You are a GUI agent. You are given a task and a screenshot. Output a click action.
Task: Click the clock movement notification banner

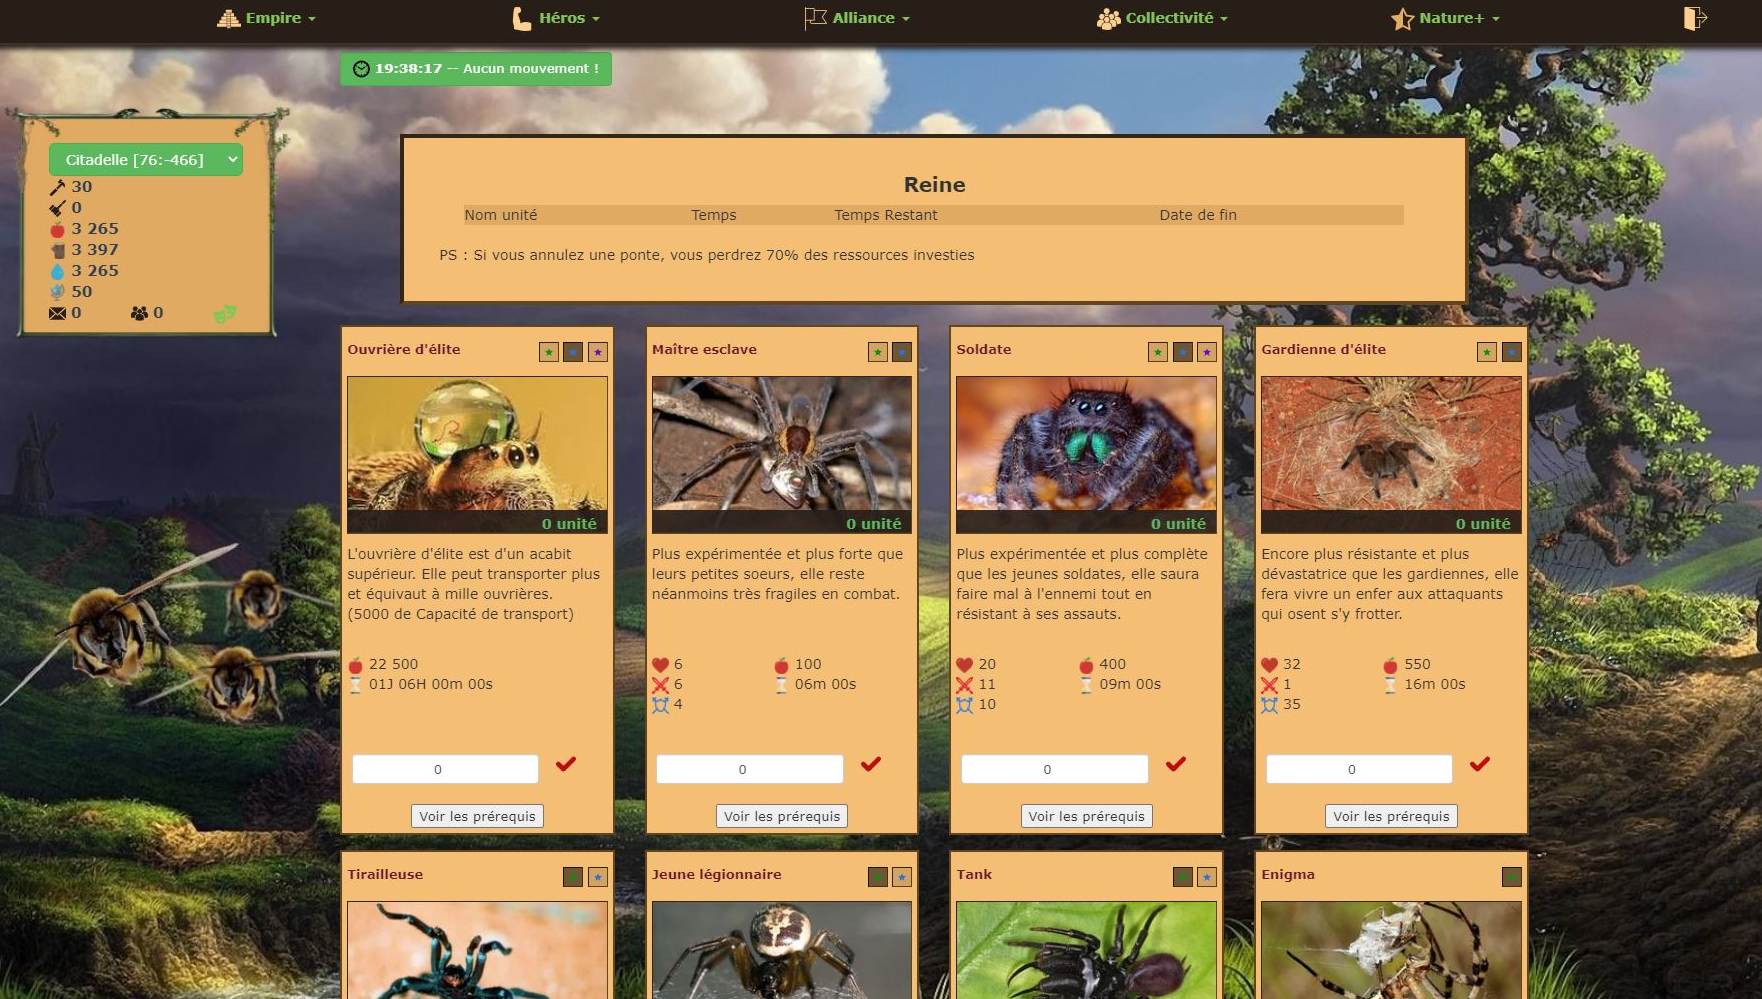pos(475,69)
